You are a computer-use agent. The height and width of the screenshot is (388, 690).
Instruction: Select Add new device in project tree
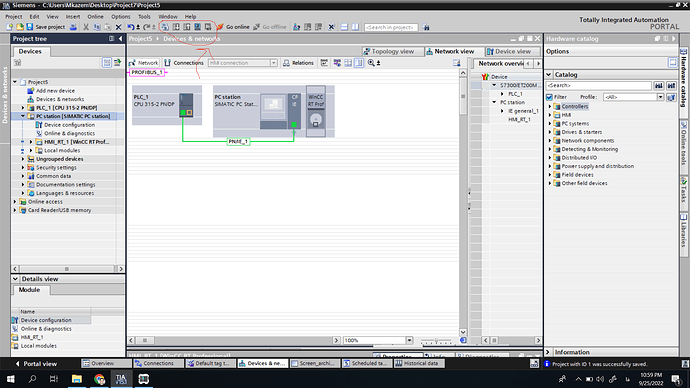[x=55, y=91]
